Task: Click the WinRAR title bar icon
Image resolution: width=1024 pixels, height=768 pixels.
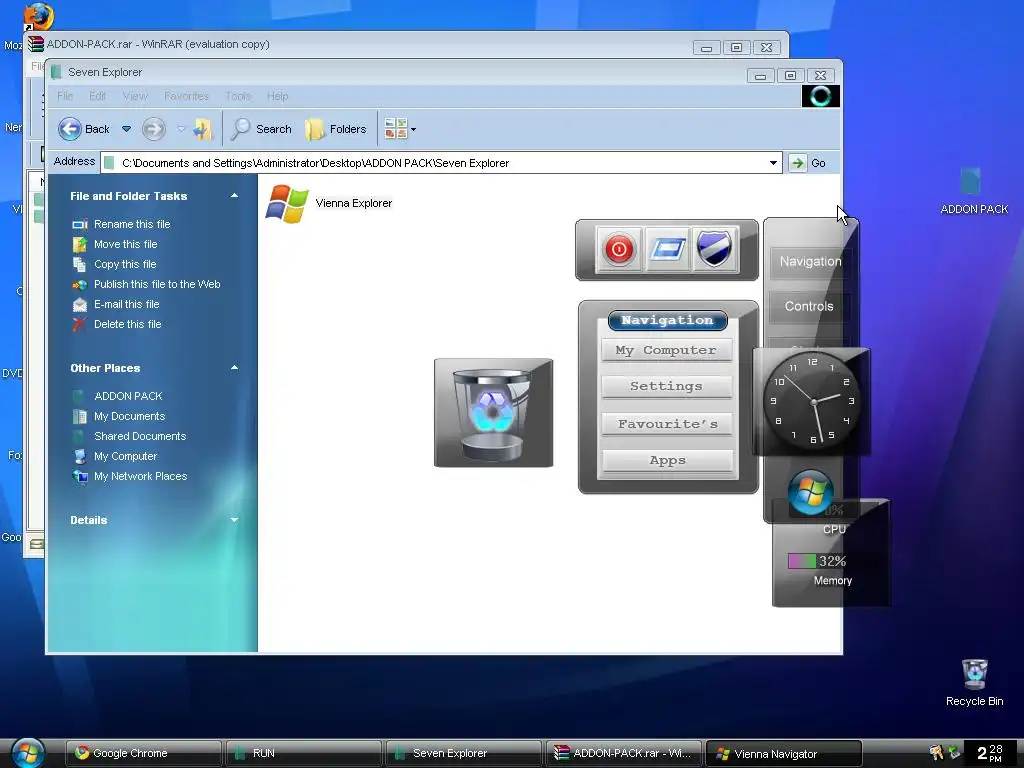Action: (36, 44)
